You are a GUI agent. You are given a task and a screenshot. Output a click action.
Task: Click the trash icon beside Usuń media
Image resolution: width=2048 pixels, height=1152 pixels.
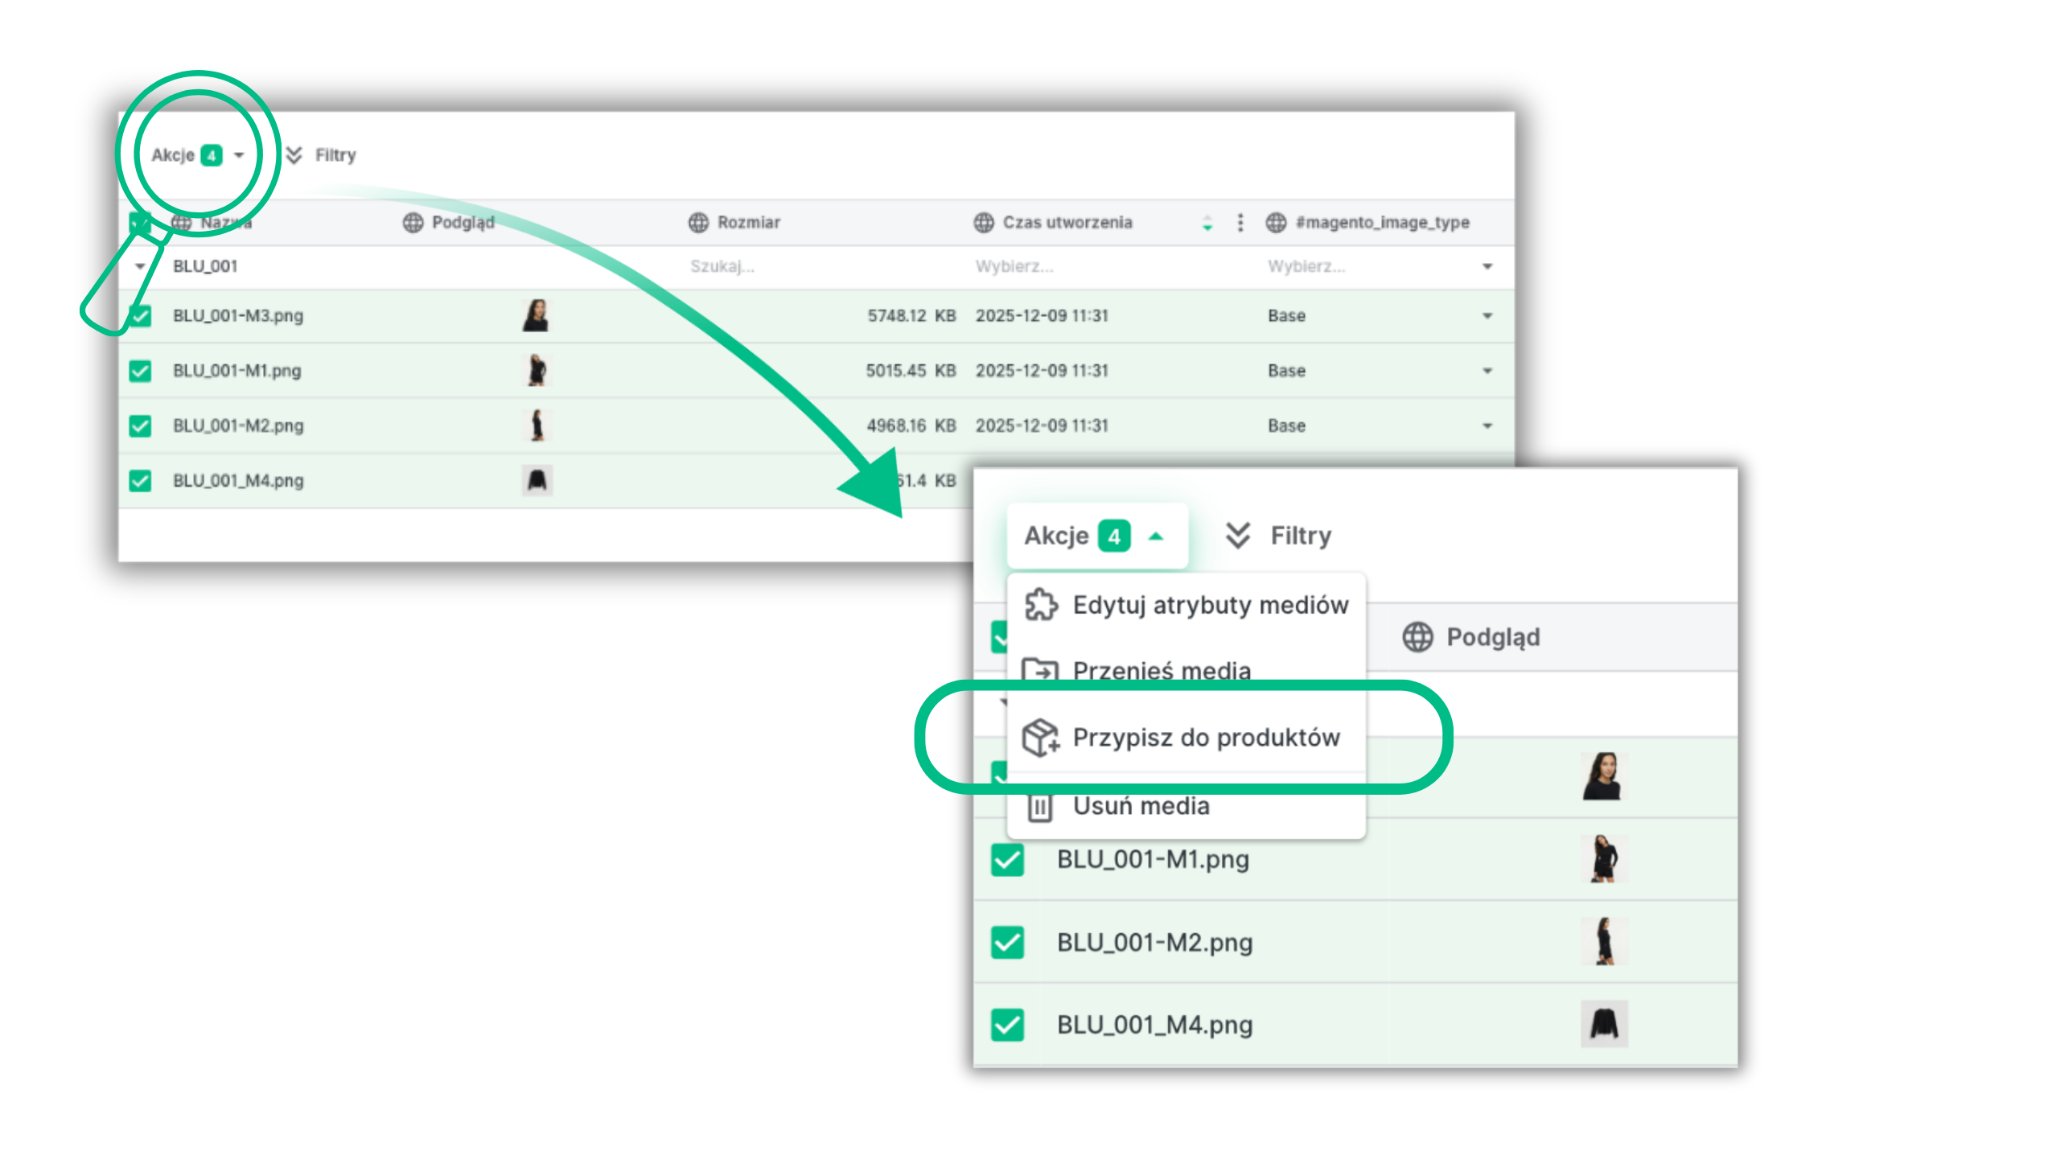coord(1040,806)
